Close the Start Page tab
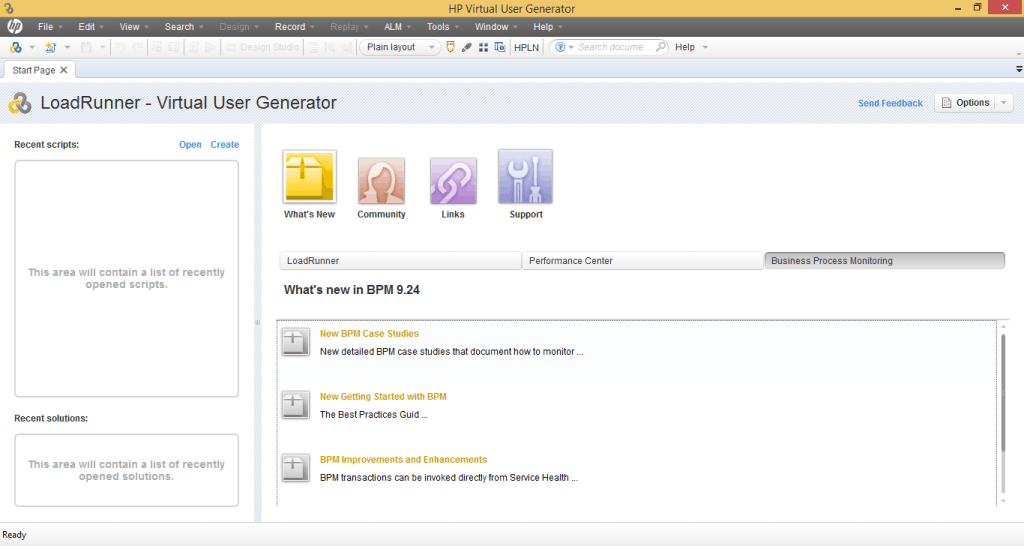 coord(64,70)
